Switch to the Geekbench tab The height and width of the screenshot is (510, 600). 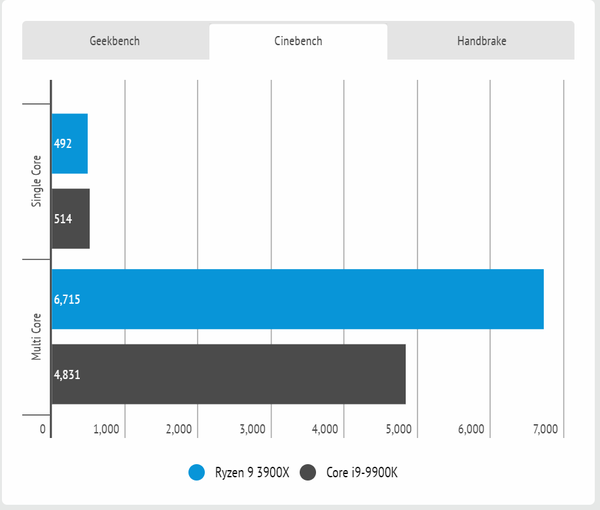[115, 41]
